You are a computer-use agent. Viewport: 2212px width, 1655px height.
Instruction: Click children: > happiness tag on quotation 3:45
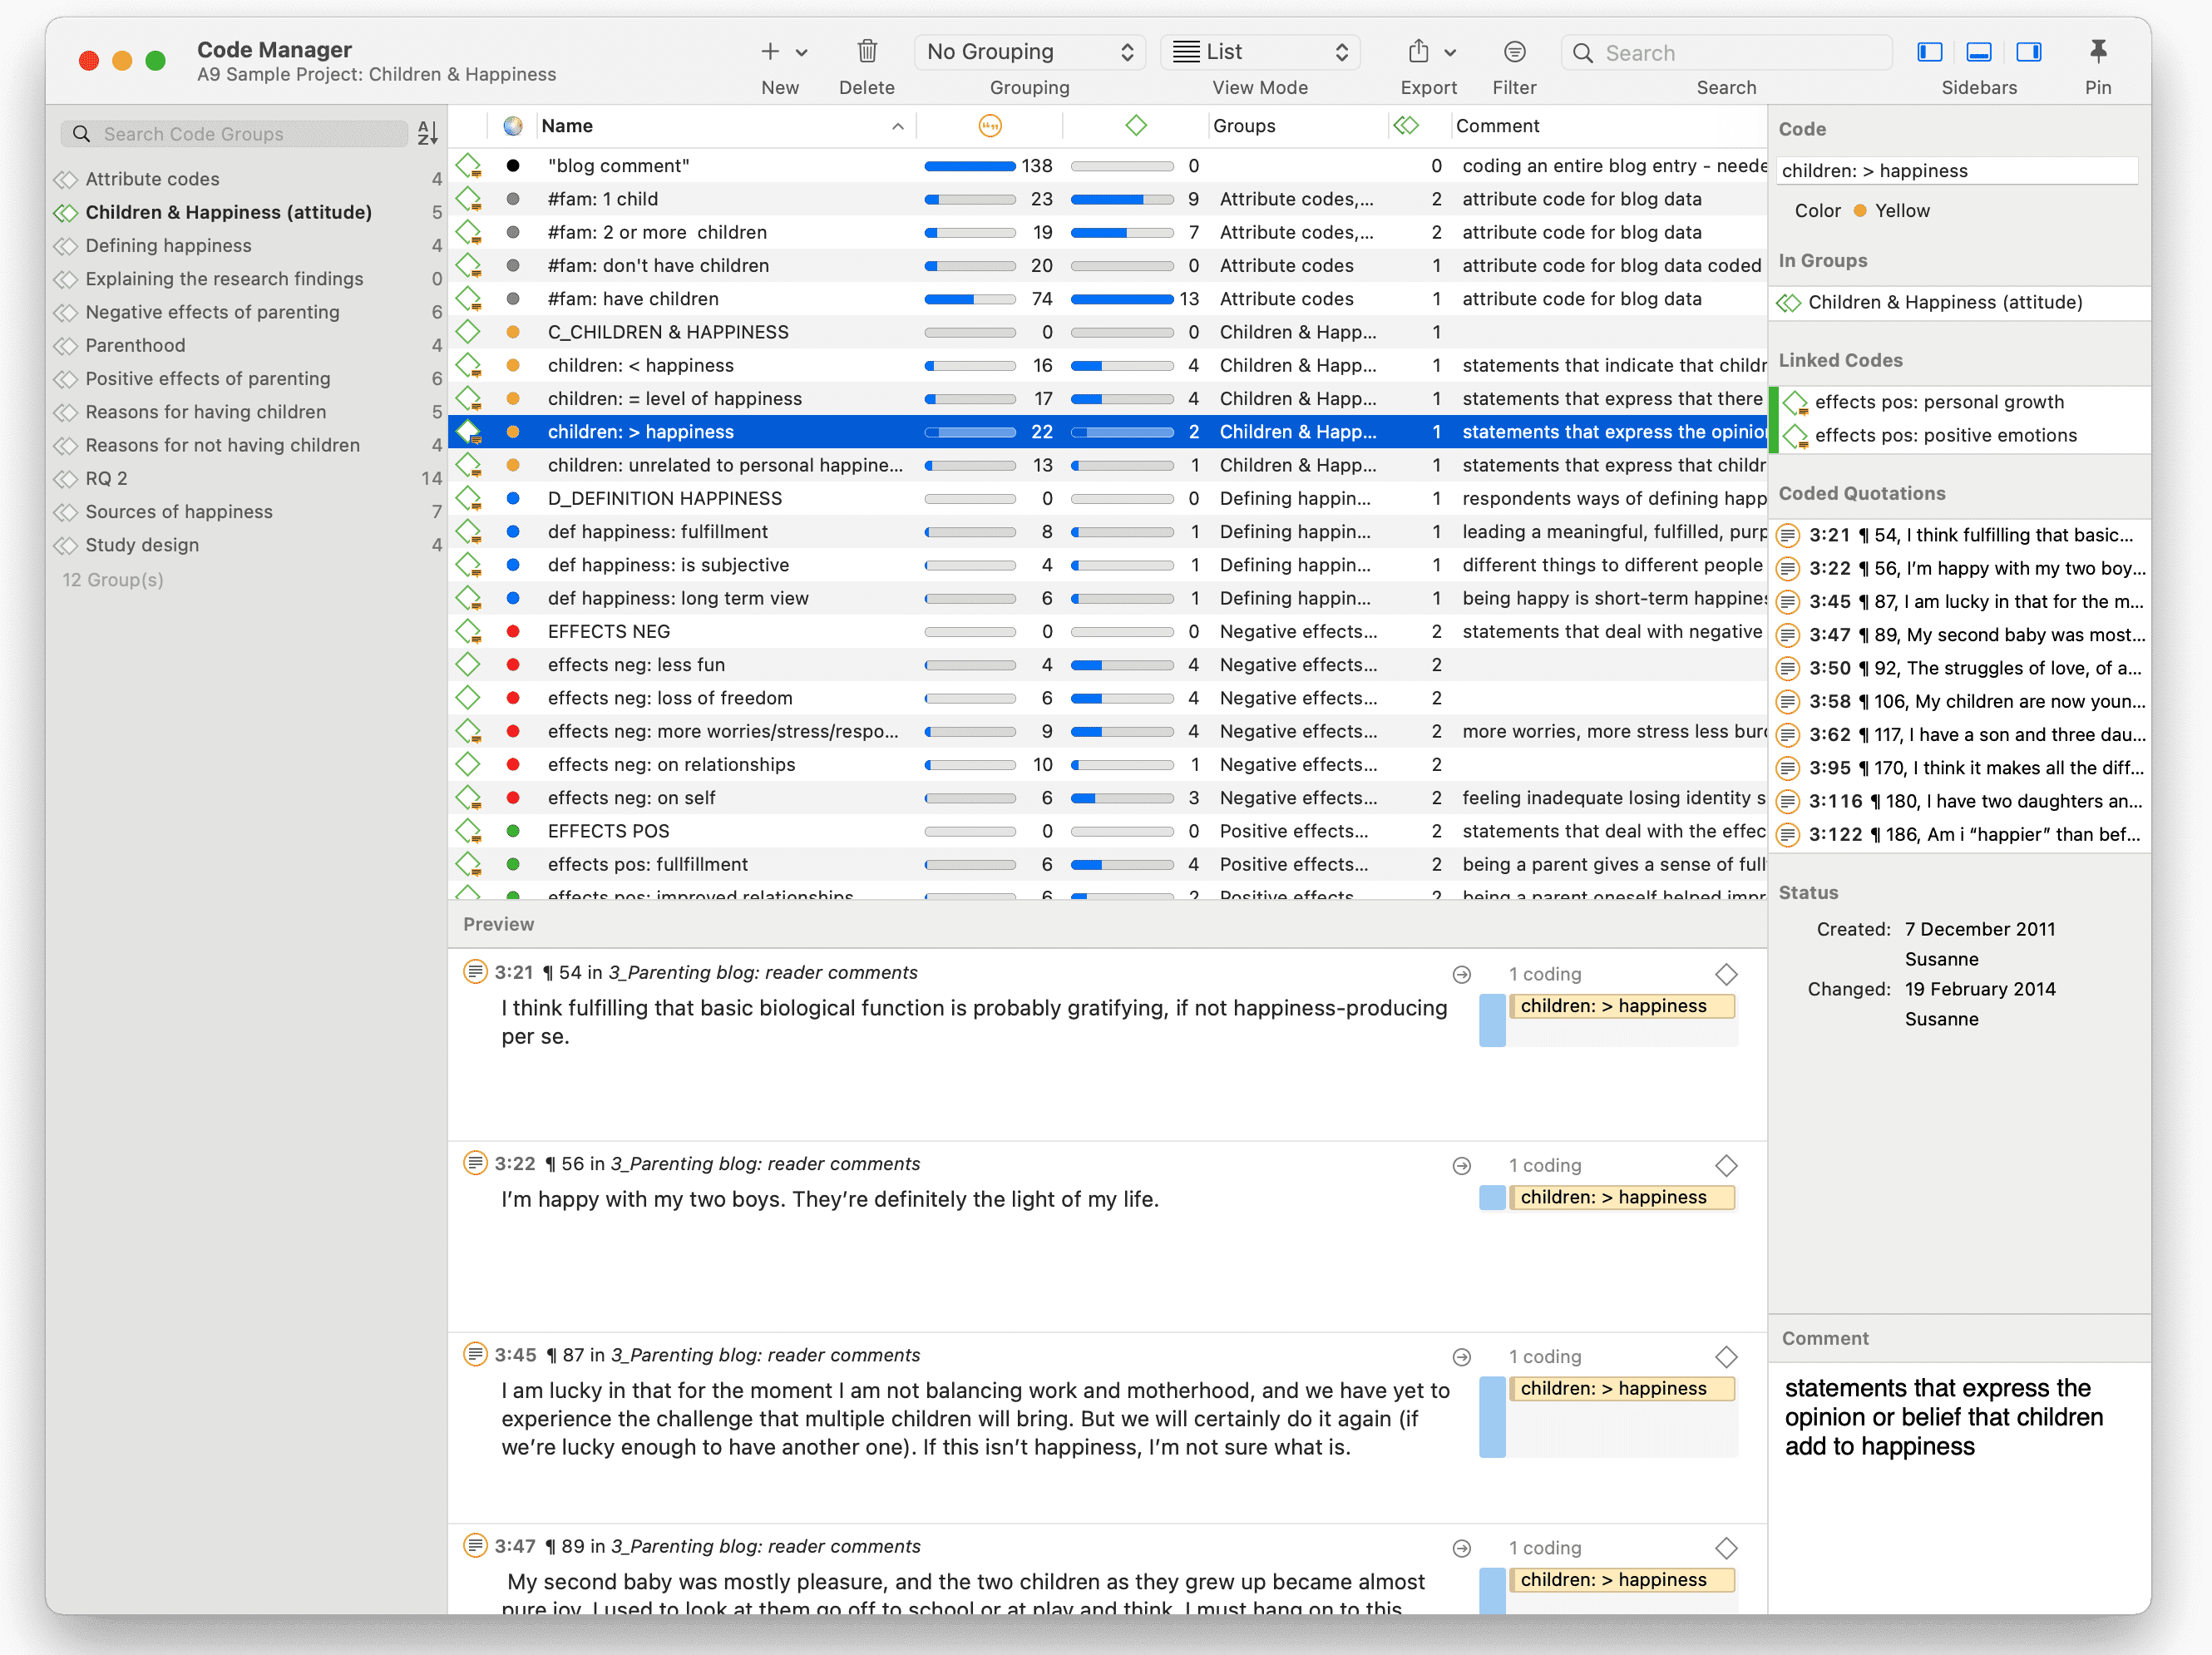point(1621,1388)
